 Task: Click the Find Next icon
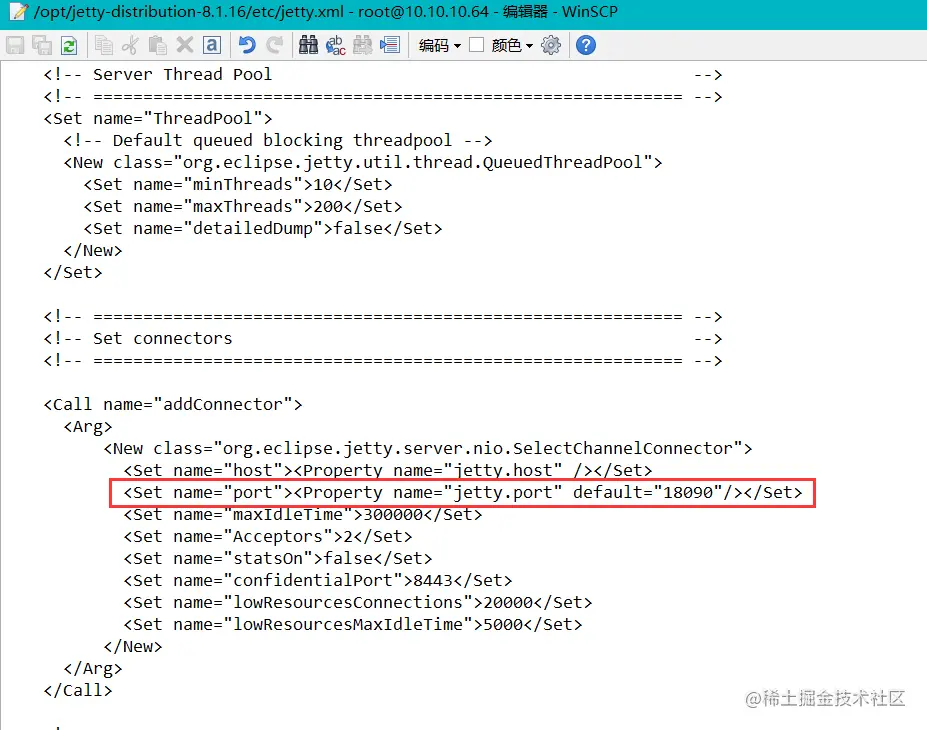point(362,46)
